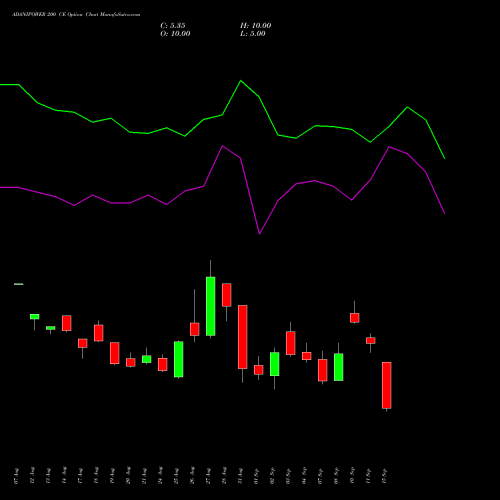Click the 14 Aug date label
The image size is (500, 500).
pyautogui.click(x=64, y=476)
